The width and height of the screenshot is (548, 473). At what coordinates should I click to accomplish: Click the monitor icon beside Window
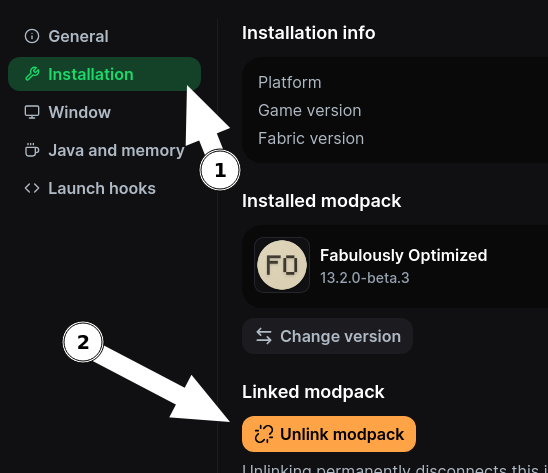click(32, 112)
